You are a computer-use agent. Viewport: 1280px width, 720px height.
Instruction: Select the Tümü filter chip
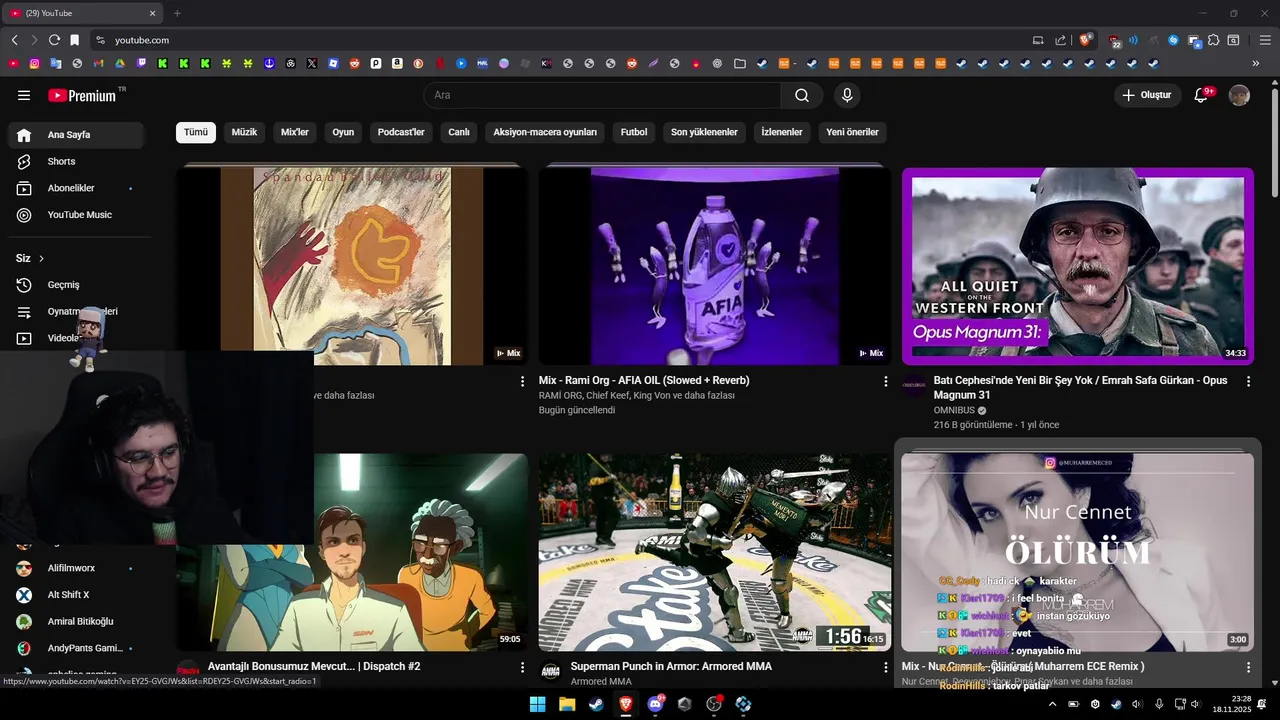196,132
